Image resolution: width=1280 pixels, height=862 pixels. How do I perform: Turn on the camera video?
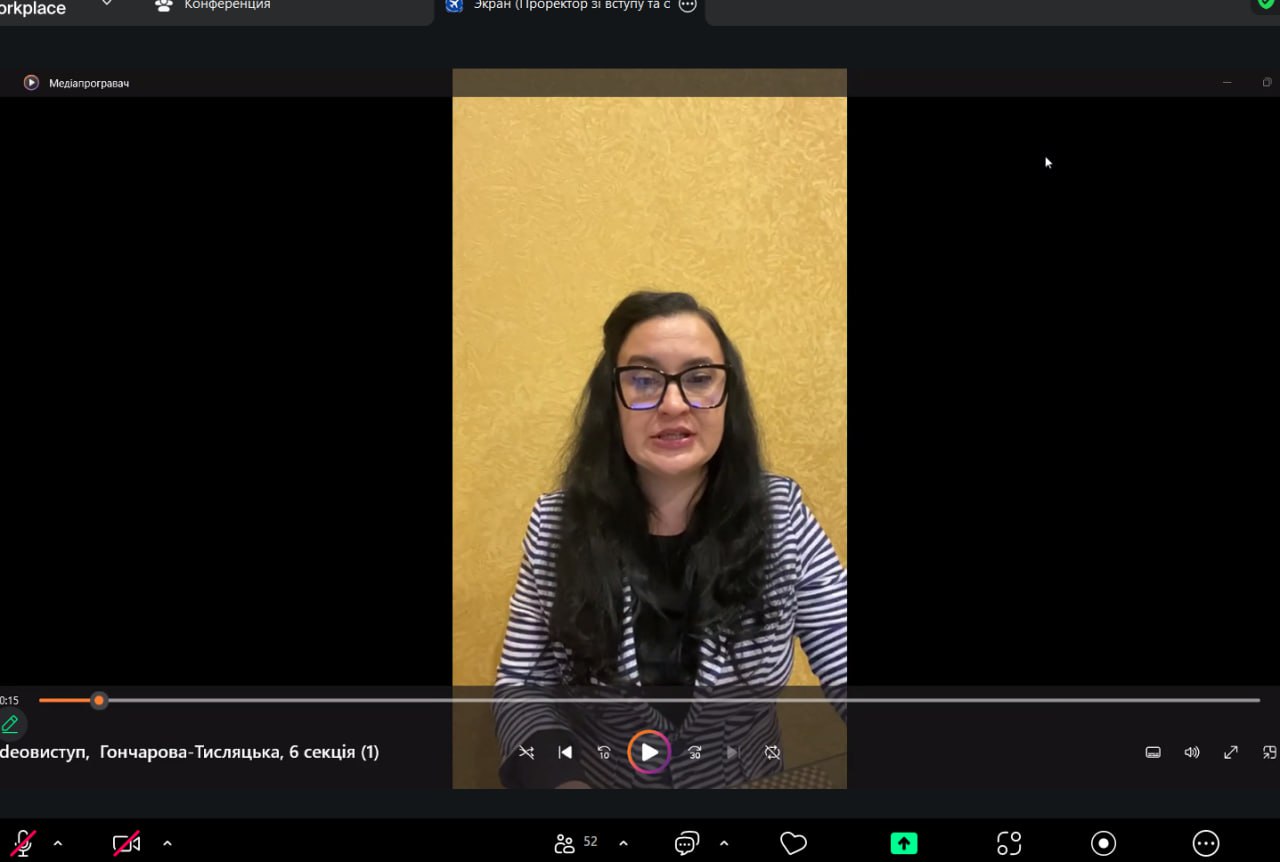pos(126,843)
